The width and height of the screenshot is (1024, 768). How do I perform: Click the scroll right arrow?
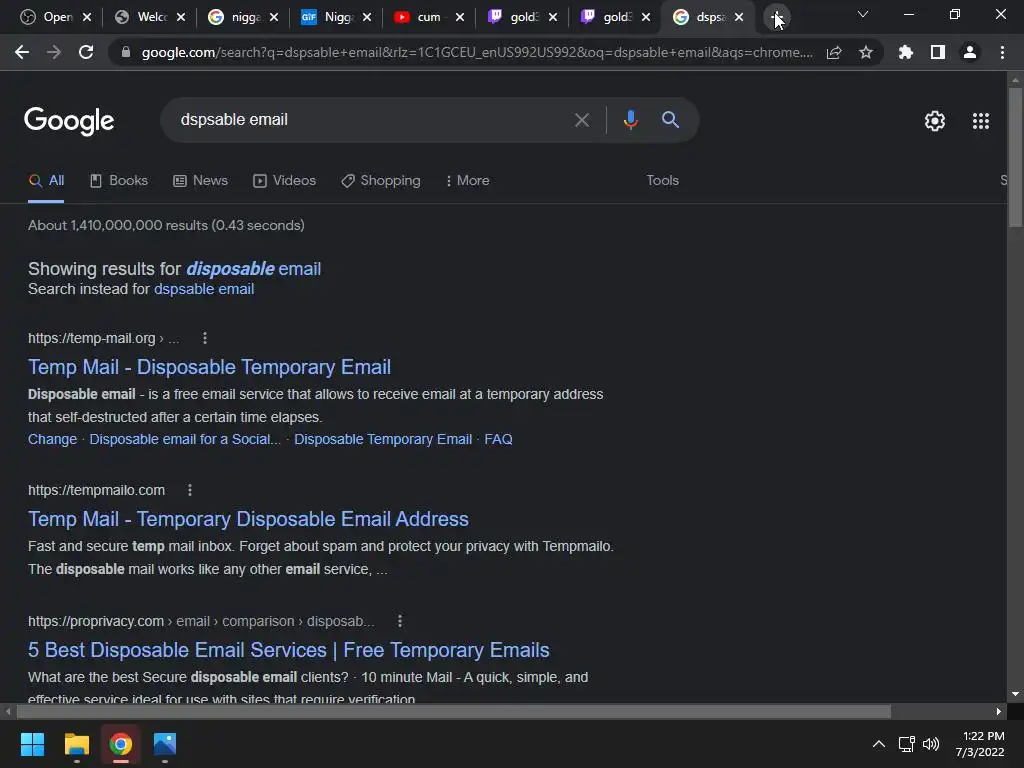[x=999, y=711]
